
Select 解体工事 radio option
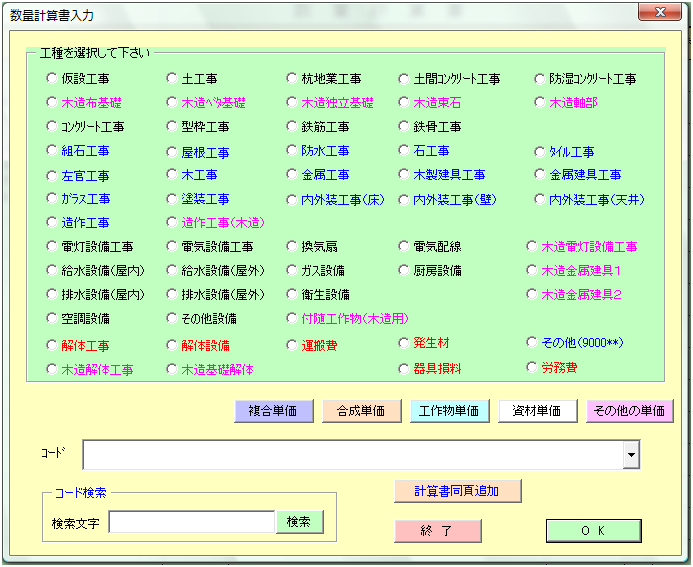pyautogui.click(x=52, y=345)
